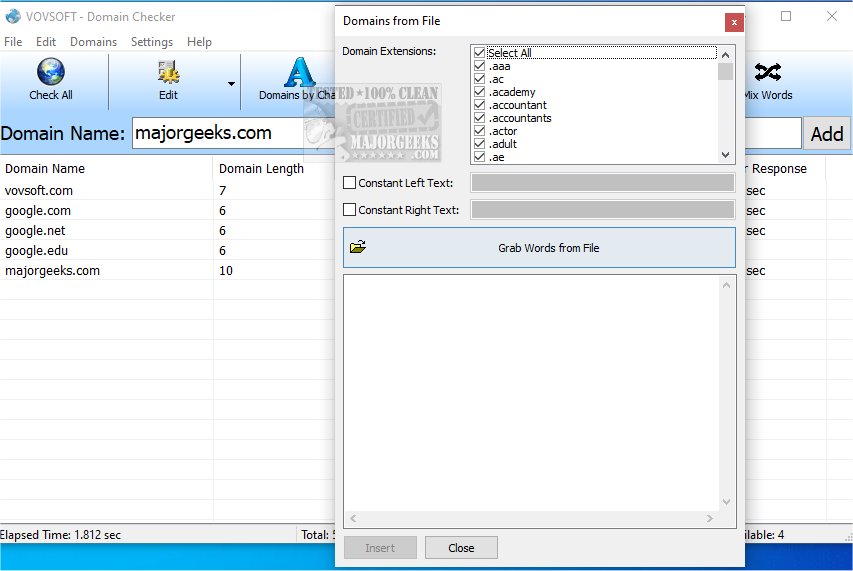Click the disabled Insert button
The width and height of the screenshot is (853, 571).
[380, 548]
